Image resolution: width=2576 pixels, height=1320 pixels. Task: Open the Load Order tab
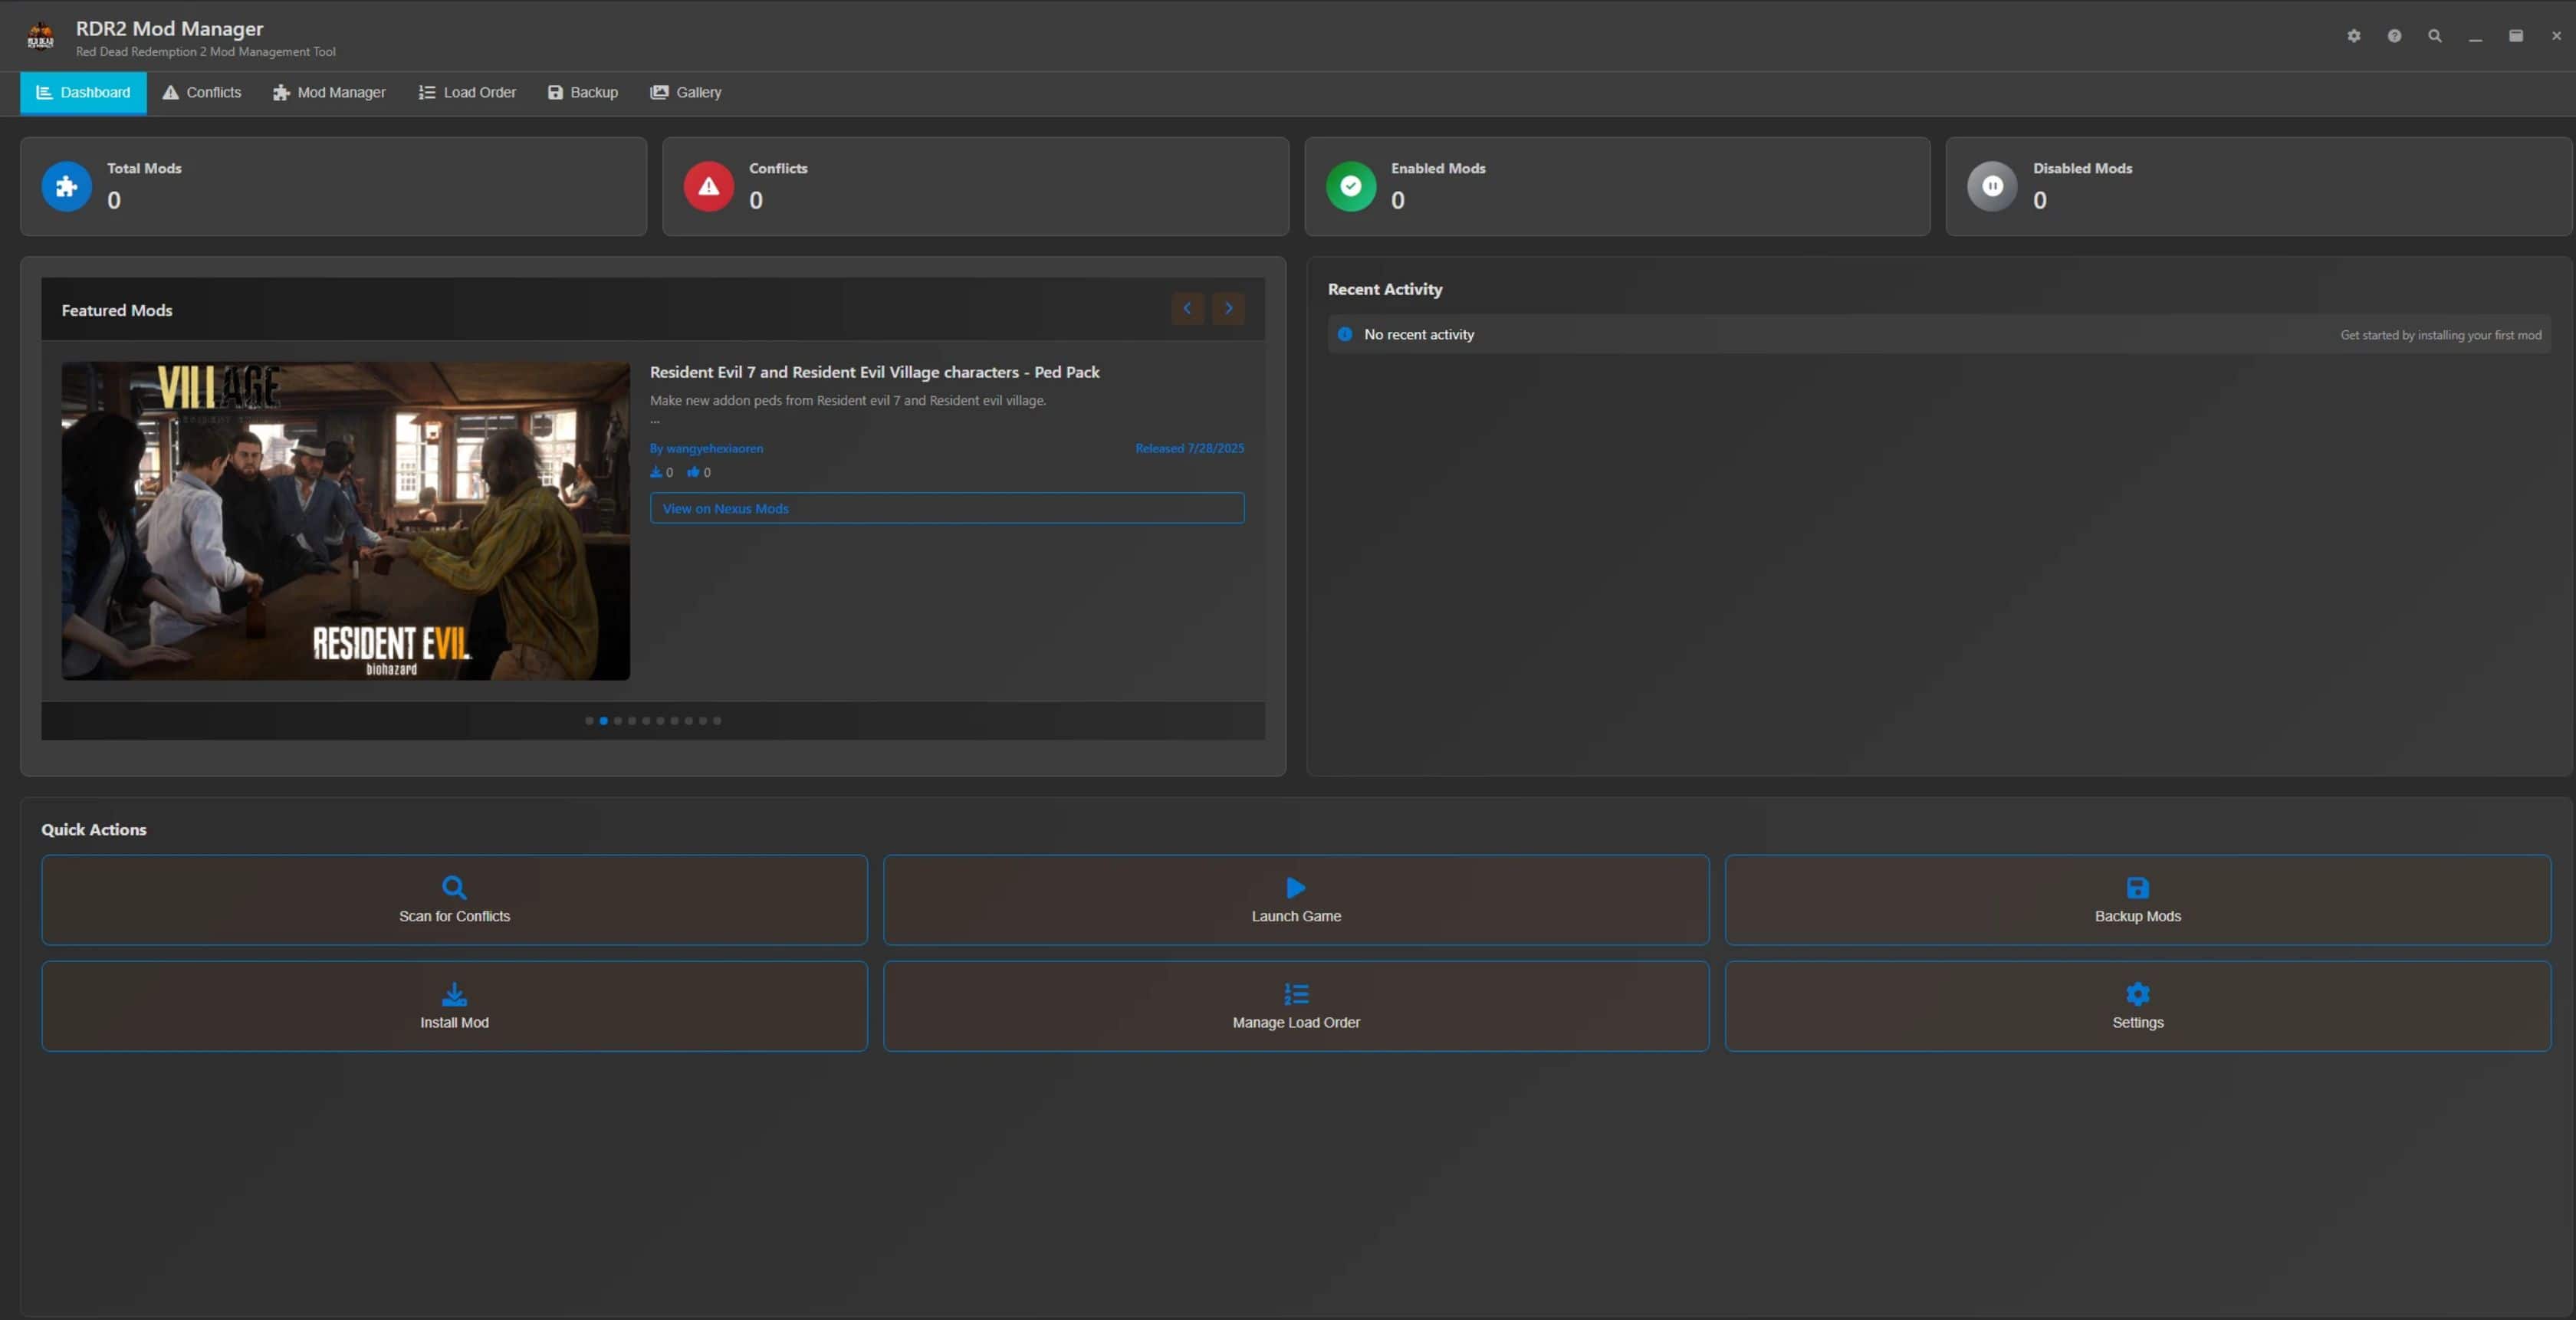pos(467,93)
